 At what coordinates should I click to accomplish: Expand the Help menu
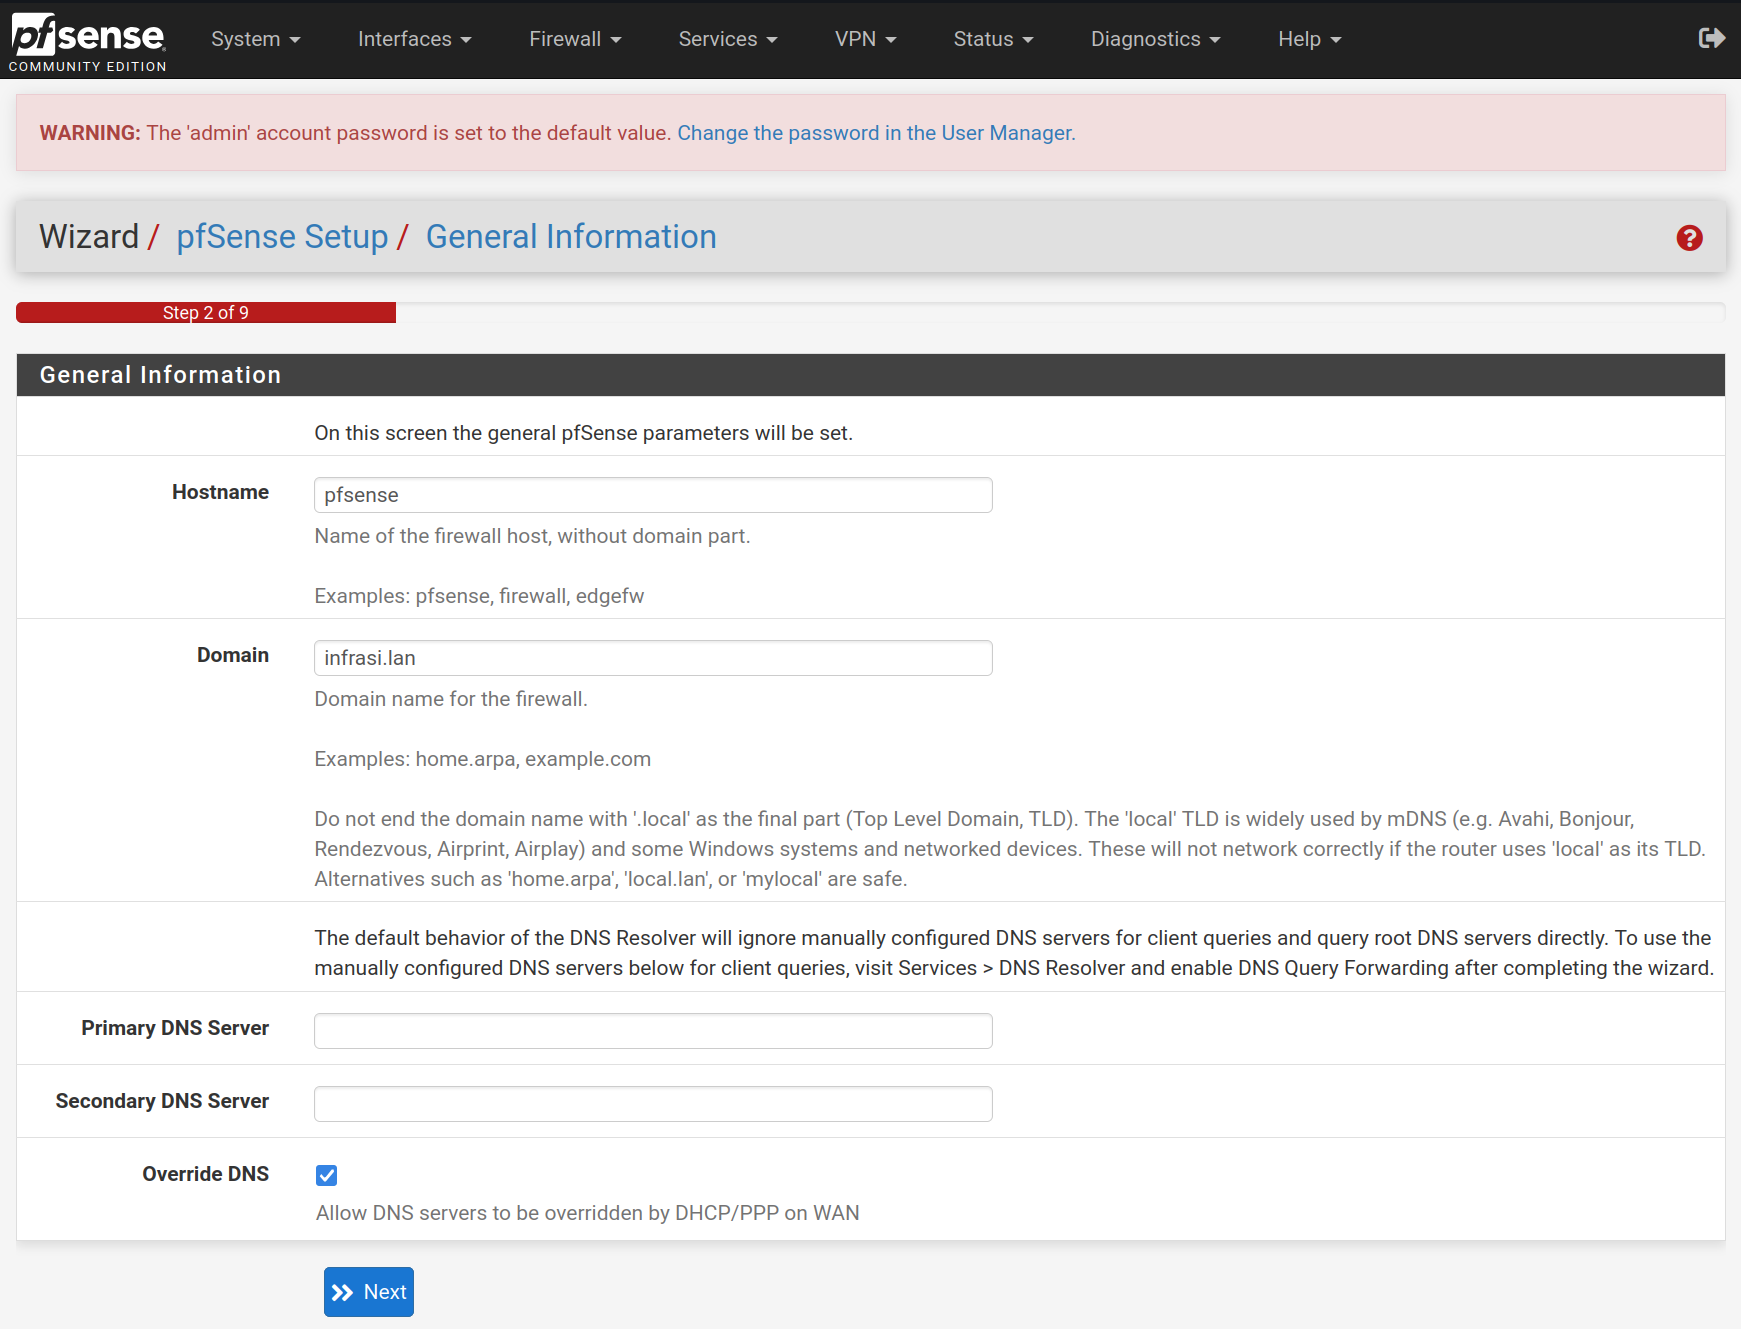(1309, 39)
